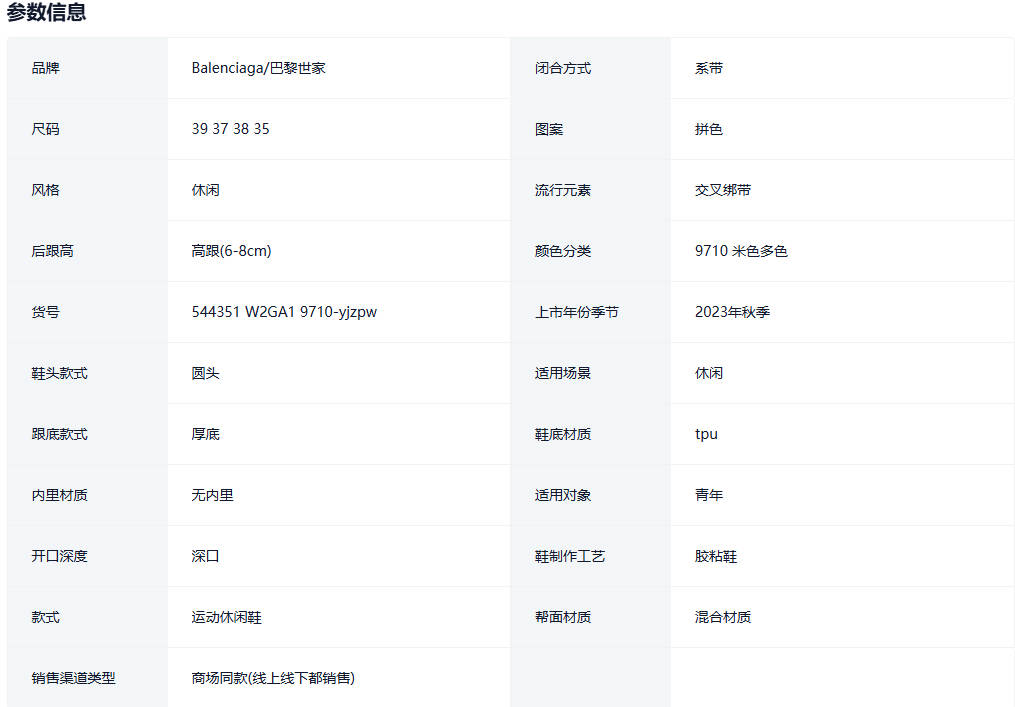Click the 流行元素 value 交叉绑带
1015x707 pixels.
723,190
